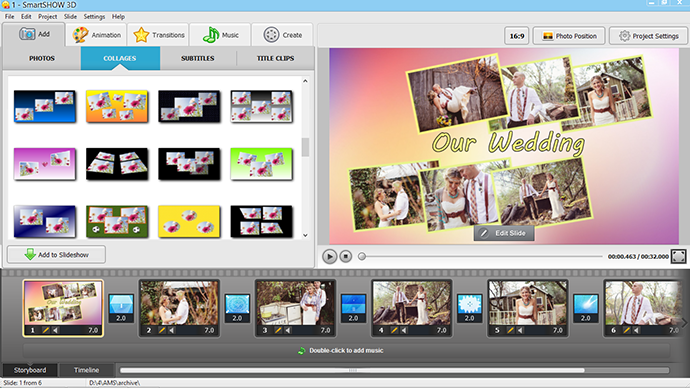
Task: Click collage list scroll up arrow
Action: point(305,81)
